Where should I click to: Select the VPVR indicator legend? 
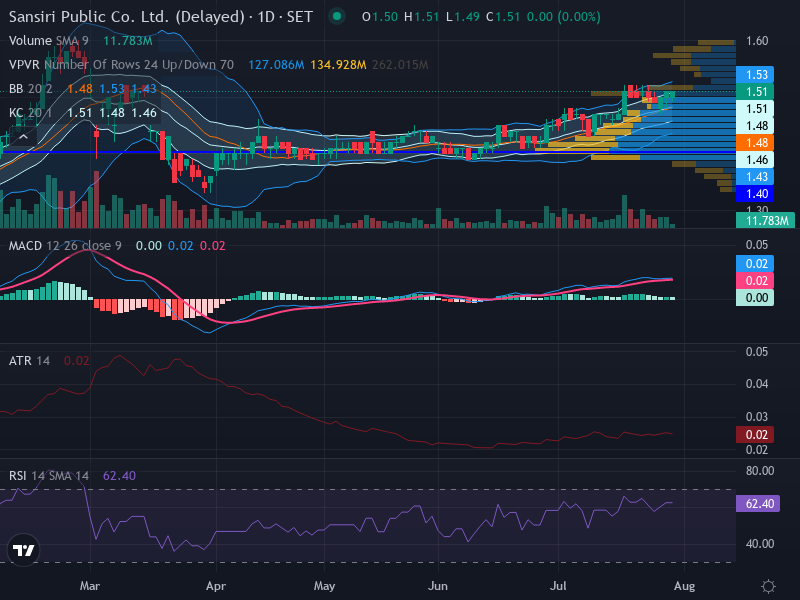point(121,65)
